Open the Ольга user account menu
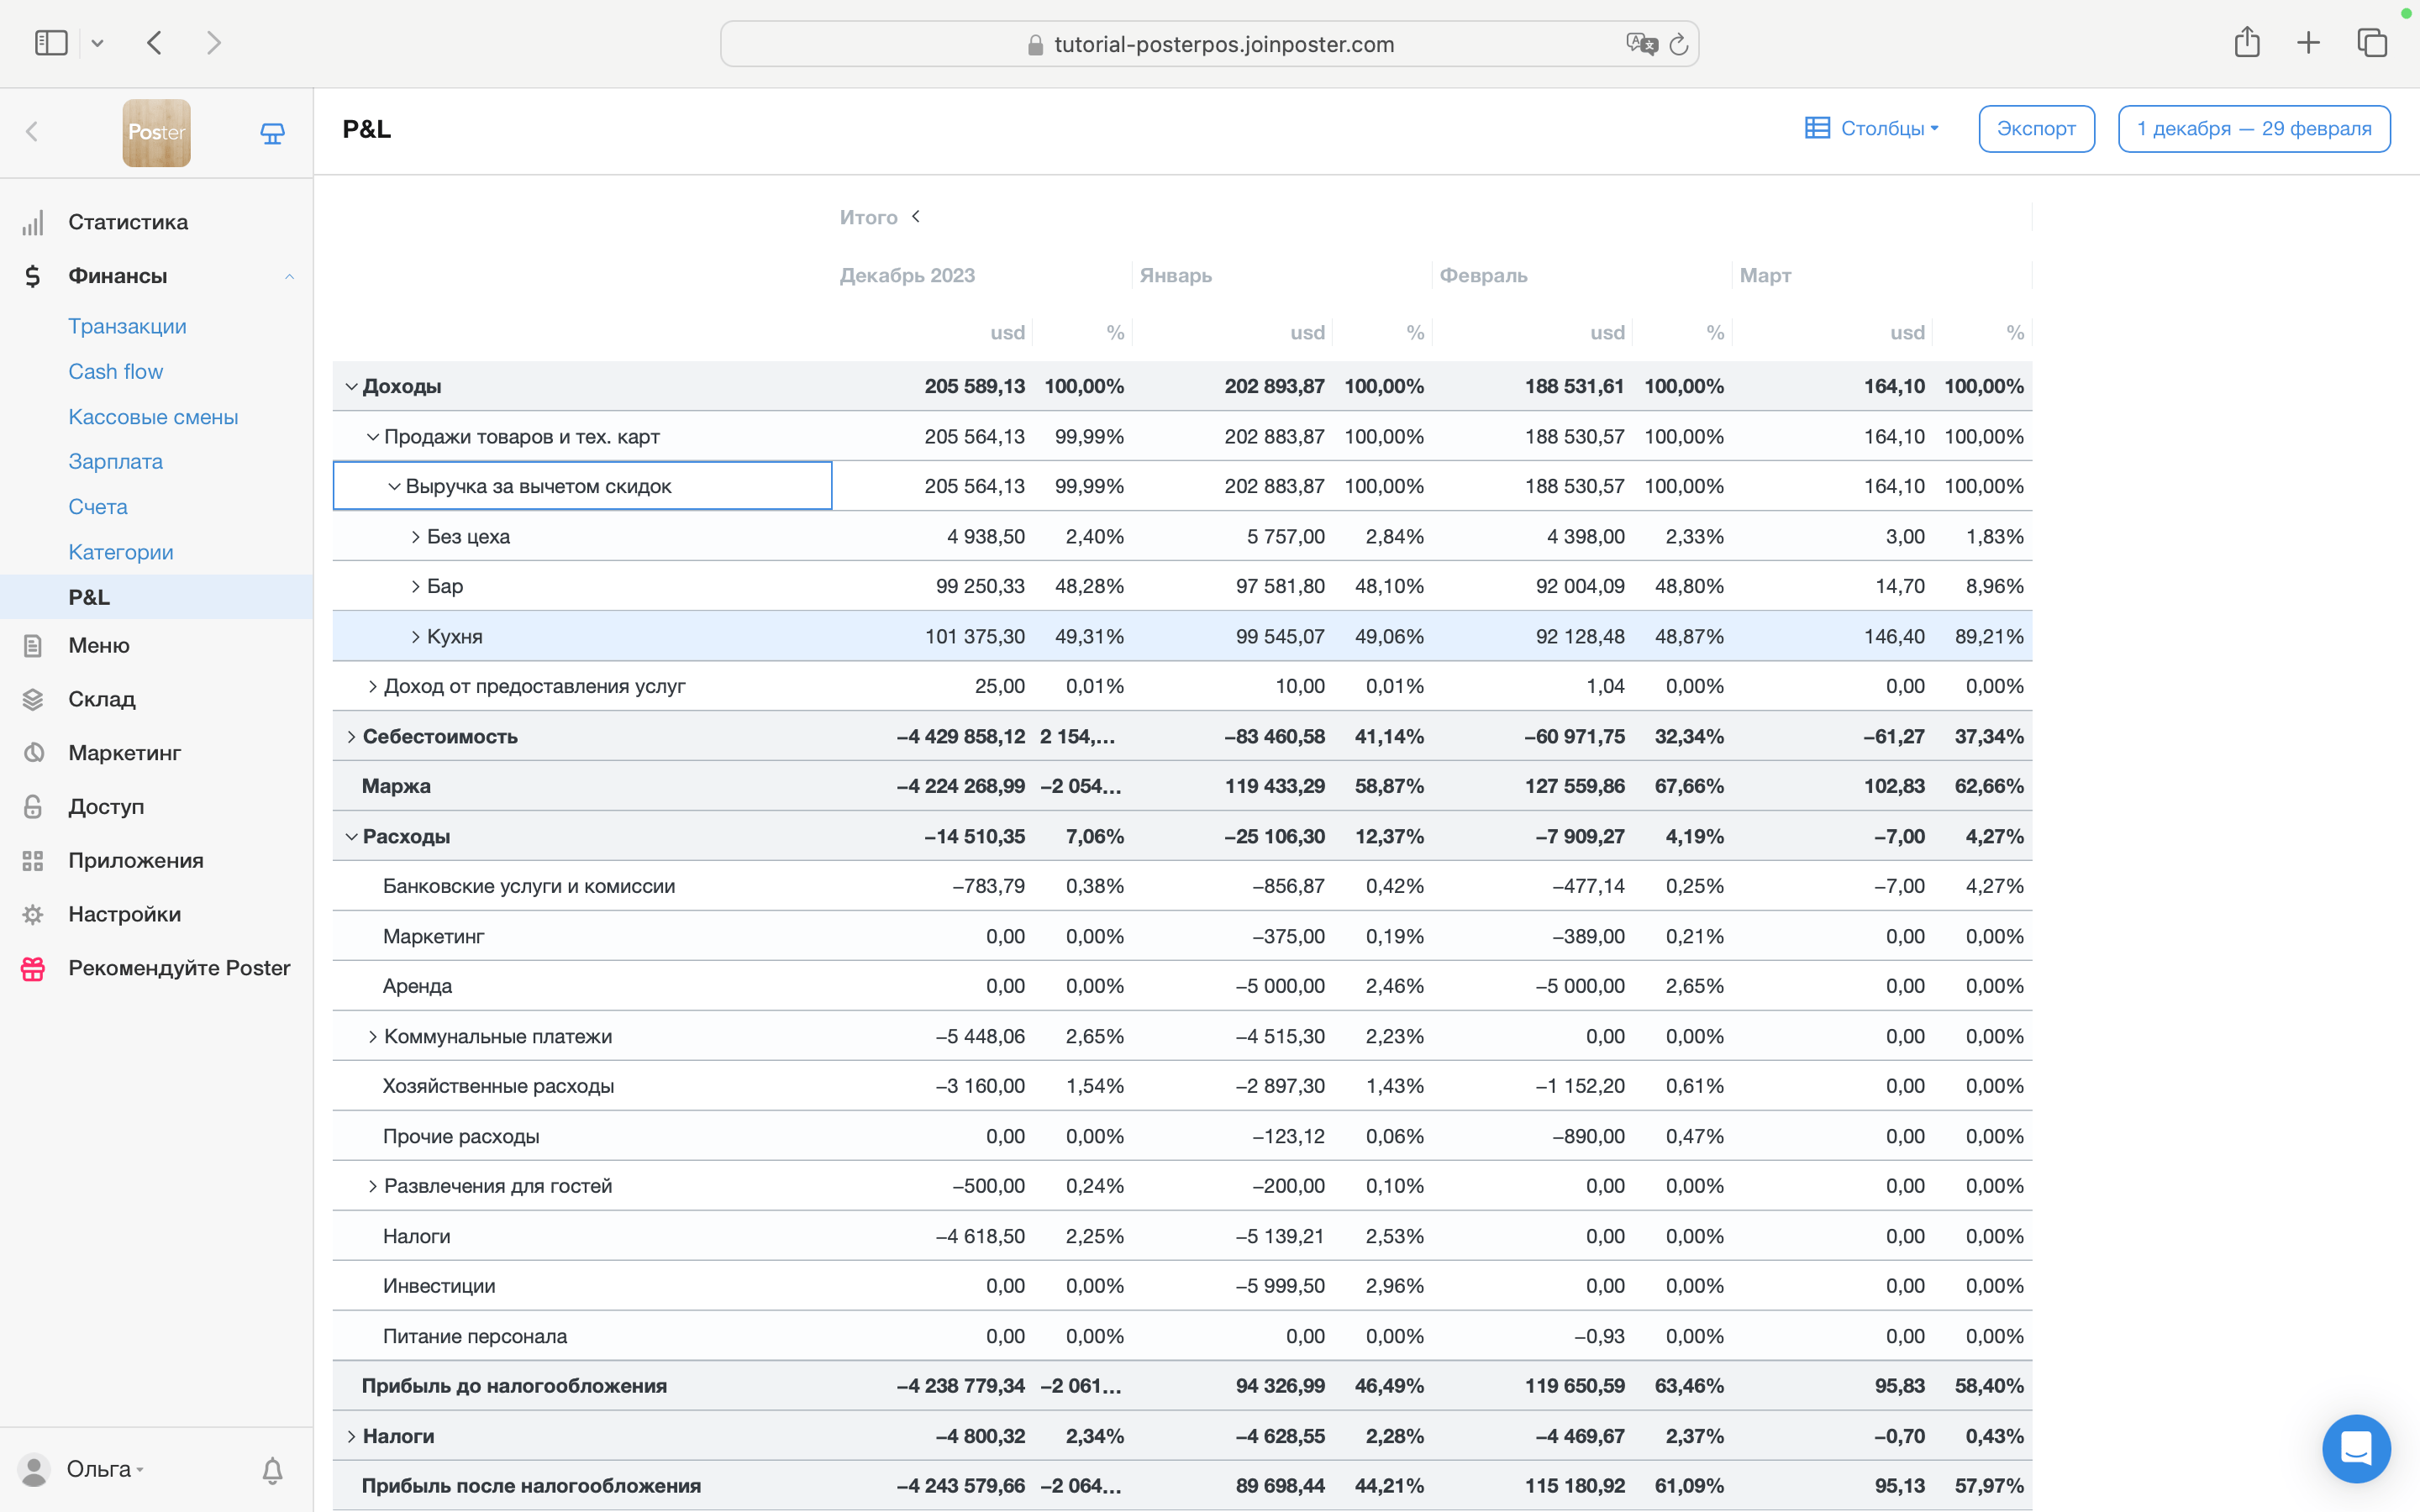 (98, 1469)
